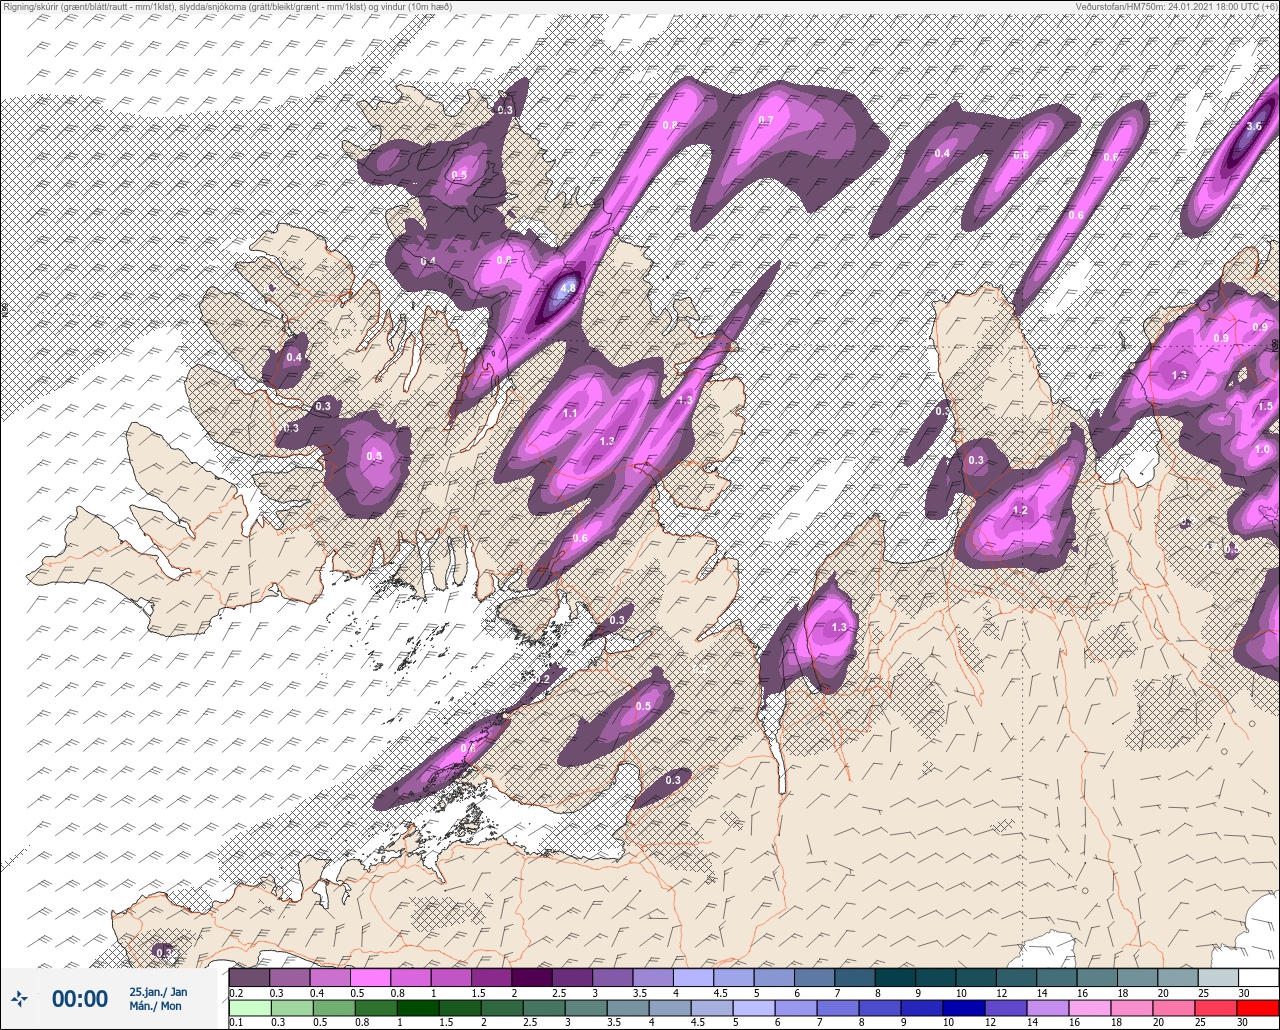The width and height of the screenshot is (1280, 1030).
Task: Click the 00:00 forecast time display
Action: point(80,998)
